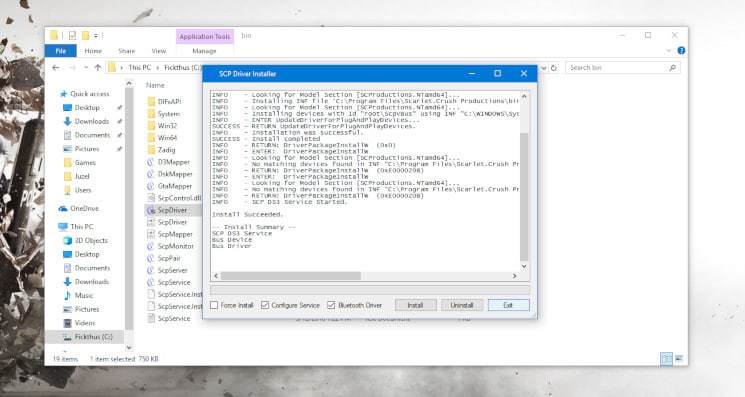Image resolution: width=745 pixels, height=397 pixels.
Task: Click the Exit button in installer
Action: click(508, 305)
